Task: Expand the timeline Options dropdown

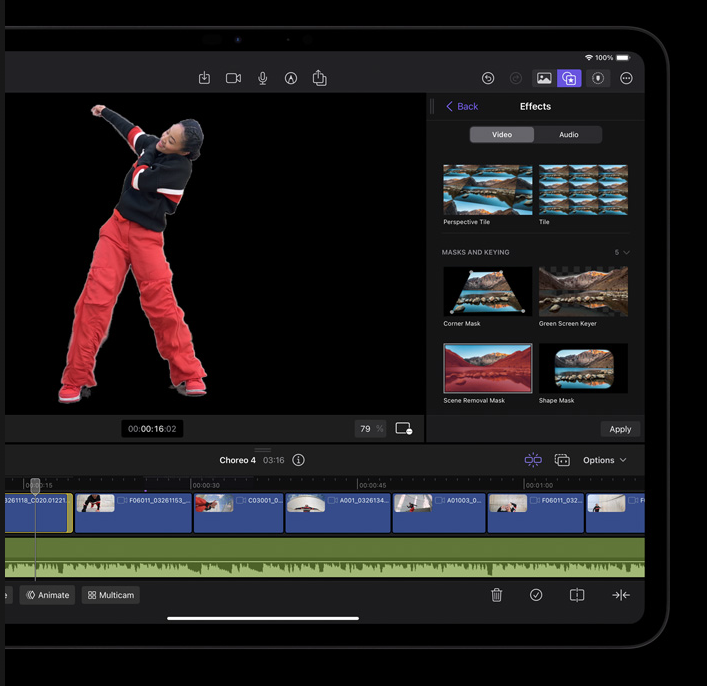Action: tap(605, 460)
